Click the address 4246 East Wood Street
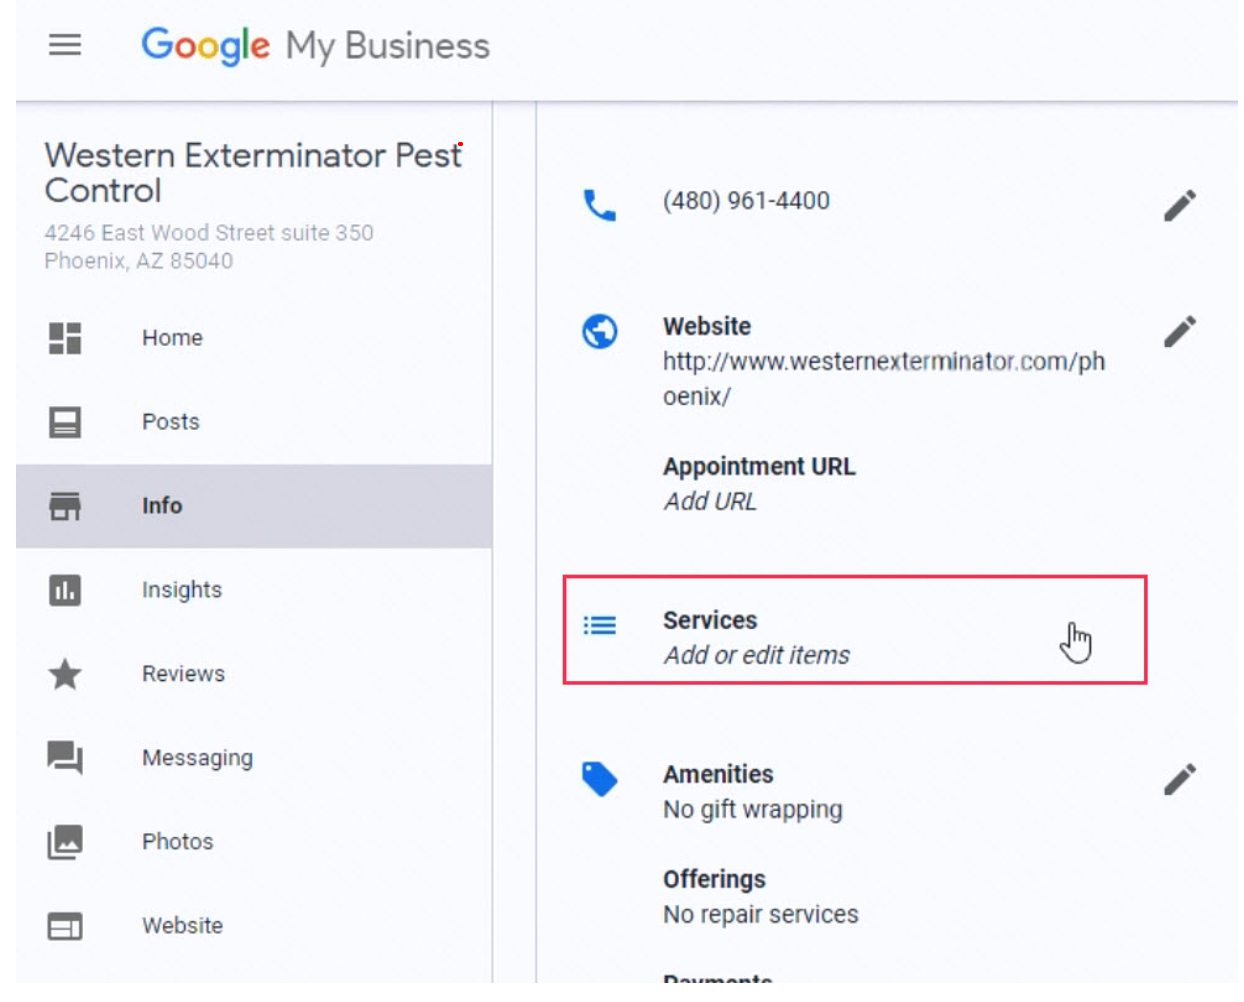Viewport: 1244px width, 1002px height. [x=209, y=233]
